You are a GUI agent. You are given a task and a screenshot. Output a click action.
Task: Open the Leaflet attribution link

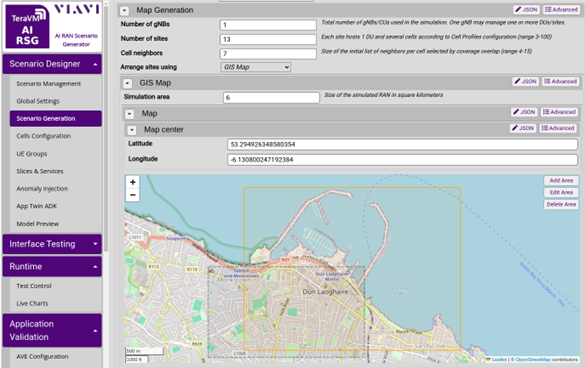pyautogui.click(x=499, y=359)
